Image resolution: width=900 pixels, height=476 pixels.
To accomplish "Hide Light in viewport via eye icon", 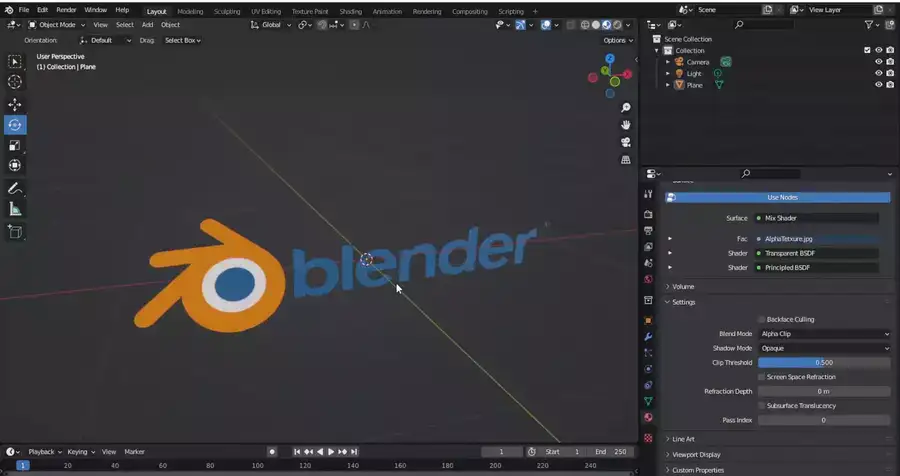I will pos(878,73).
